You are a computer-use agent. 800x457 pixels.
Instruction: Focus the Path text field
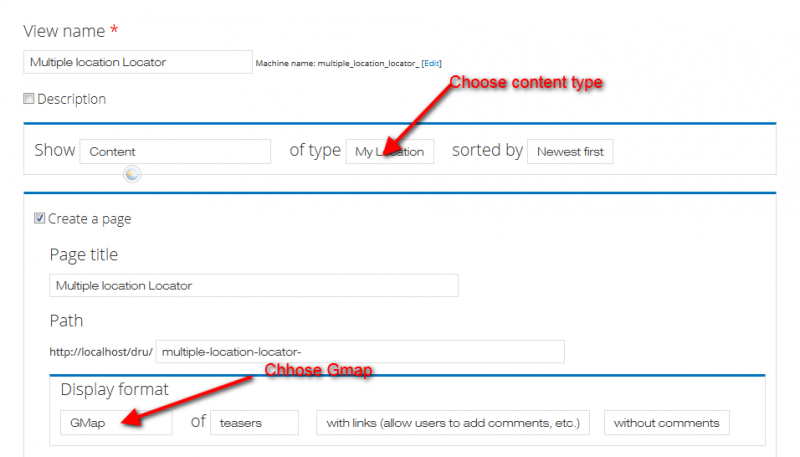point(360,351)
